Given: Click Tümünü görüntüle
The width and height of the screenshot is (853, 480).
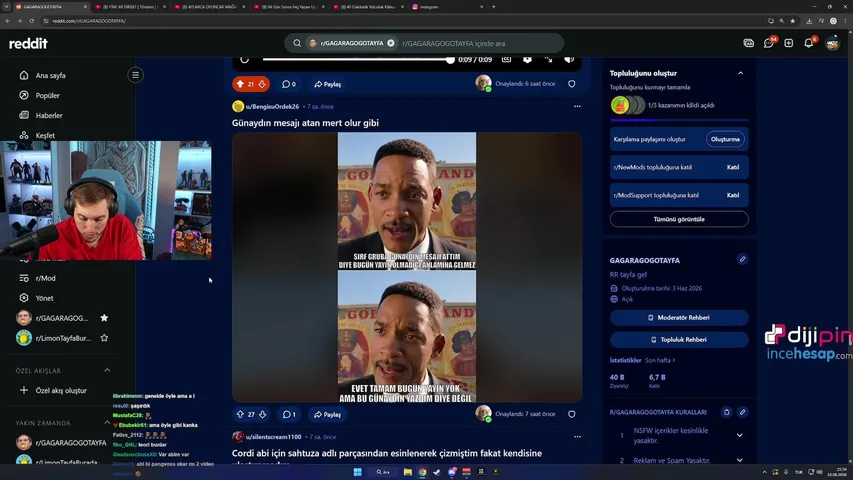Looking at the screenshot, I should (x=679, y=219).
